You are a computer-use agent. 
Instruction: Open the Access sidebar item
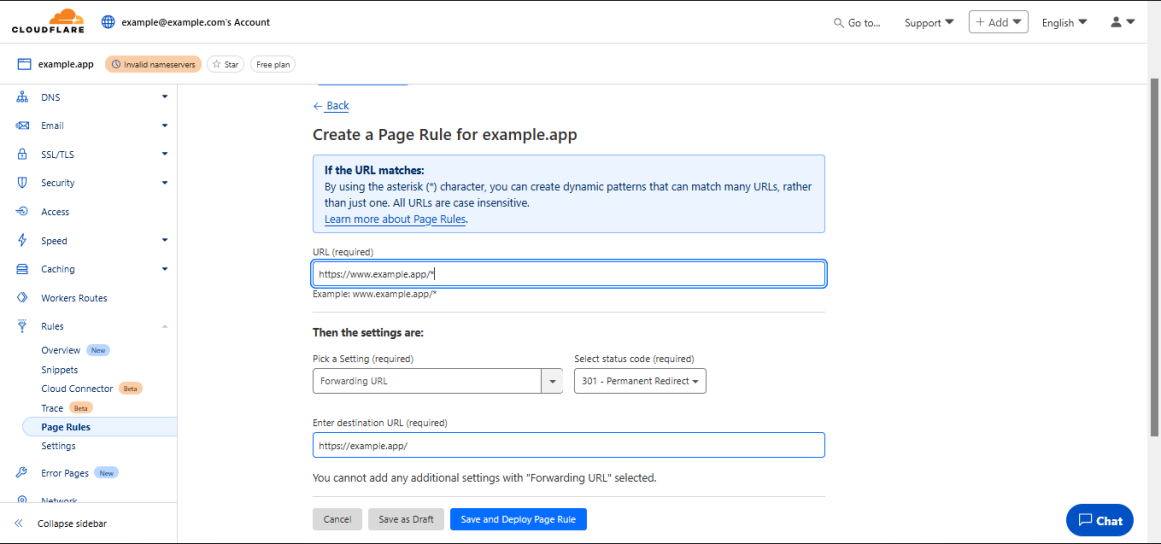pos(55,212)
